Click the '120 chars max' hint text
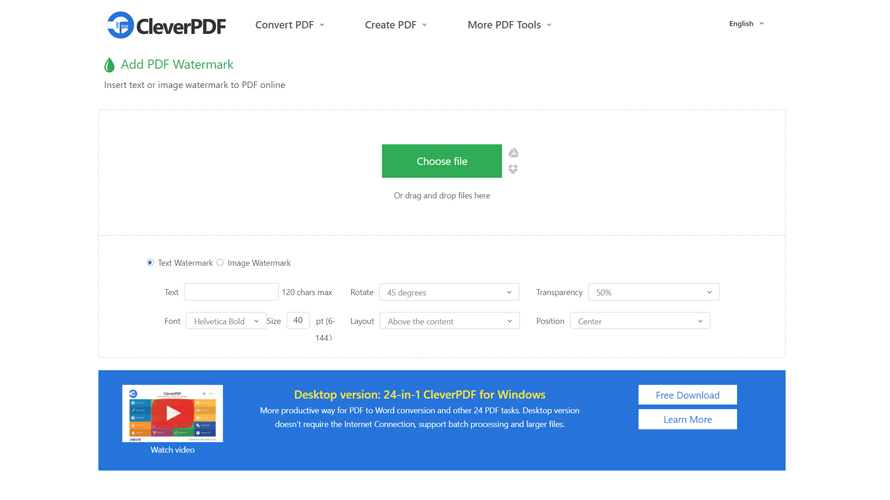Viewport: 890px width, 500px height. pyautogui.click(x=307, y=292)
